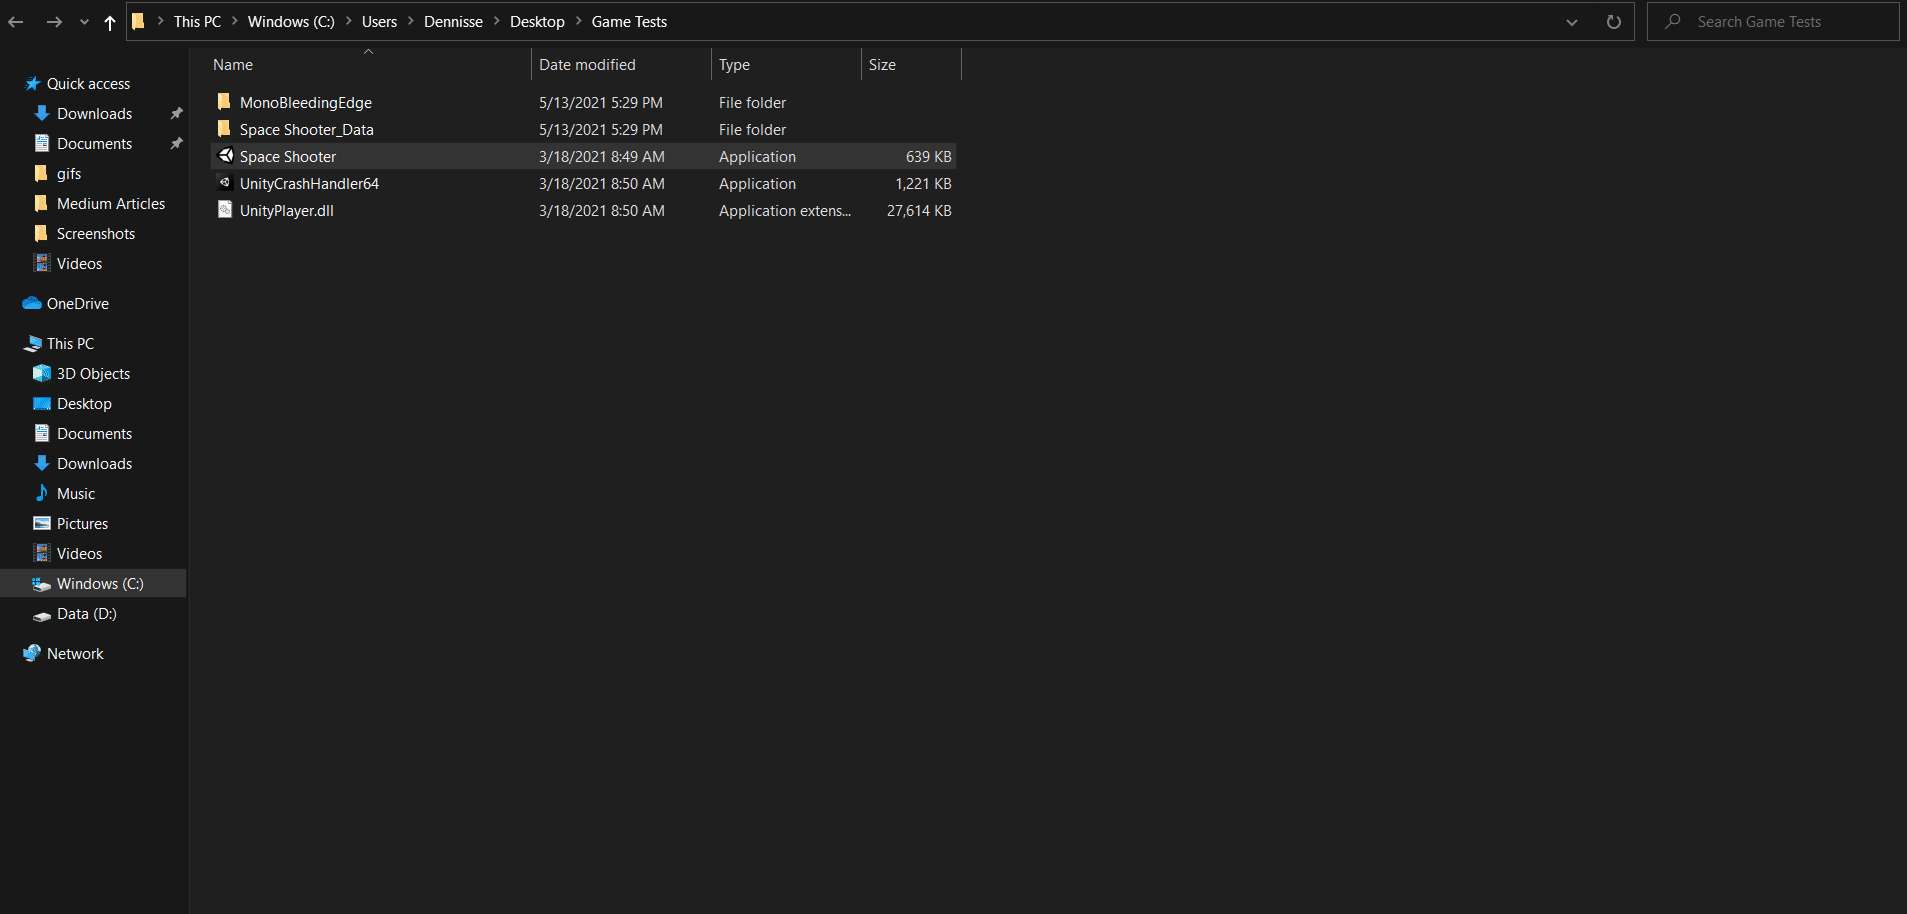Go forward with the right arrow

pos(54,22)
